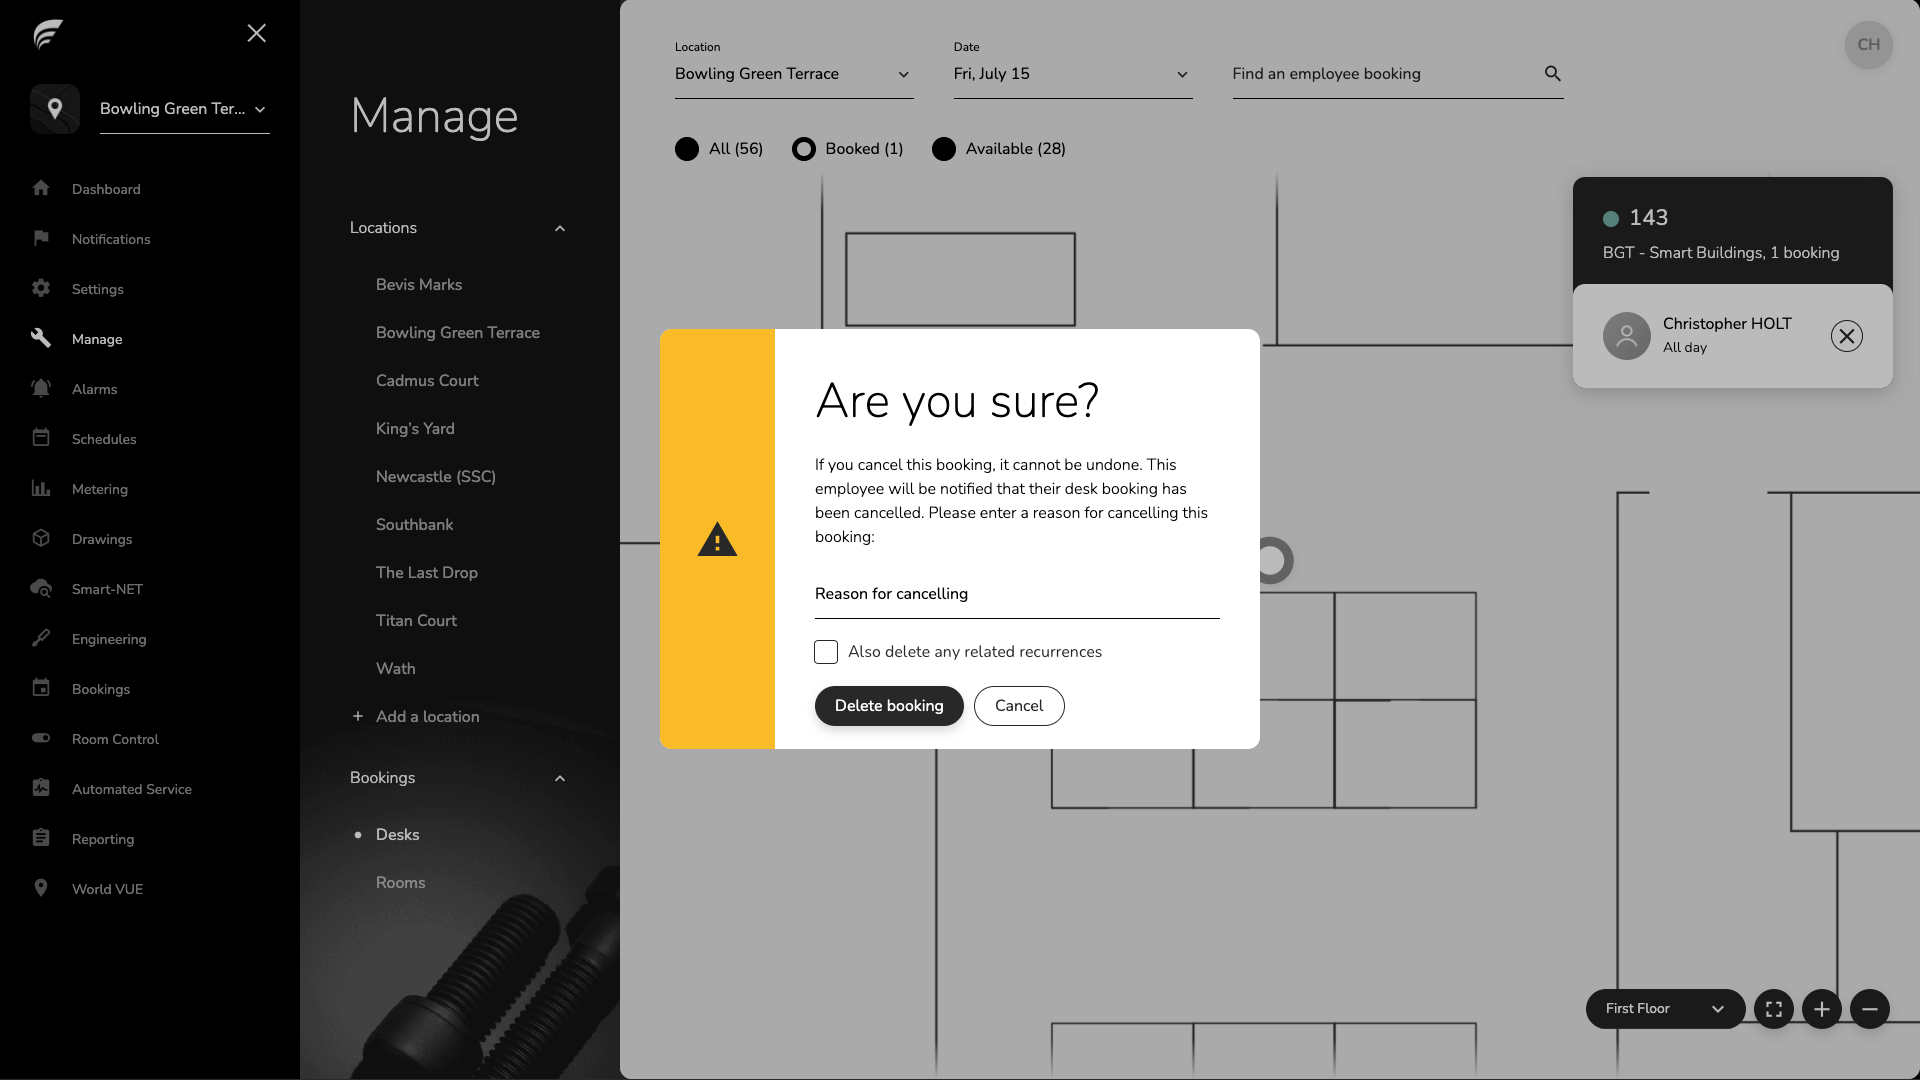This screenshot has height=1080, width=1920.
Task: Open Notifications flag icon
Action: pyautogui.click(x=41, y=238)
